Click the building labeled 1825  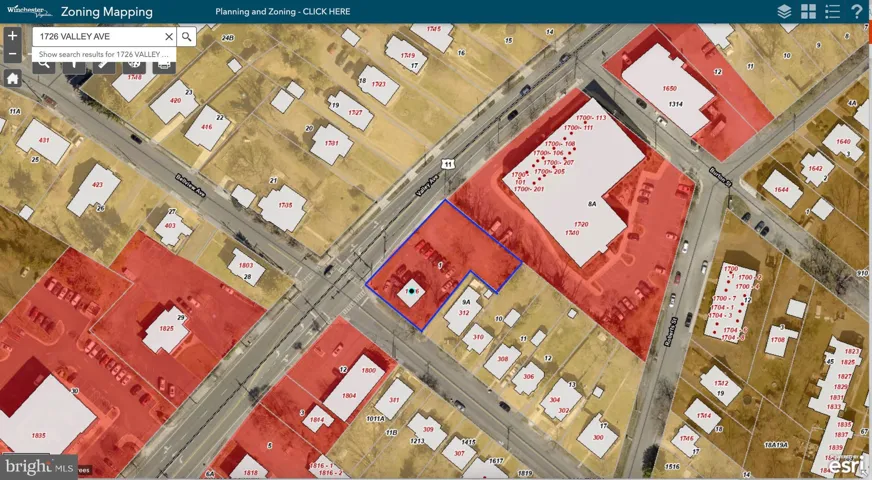click(x=166, y=330)
